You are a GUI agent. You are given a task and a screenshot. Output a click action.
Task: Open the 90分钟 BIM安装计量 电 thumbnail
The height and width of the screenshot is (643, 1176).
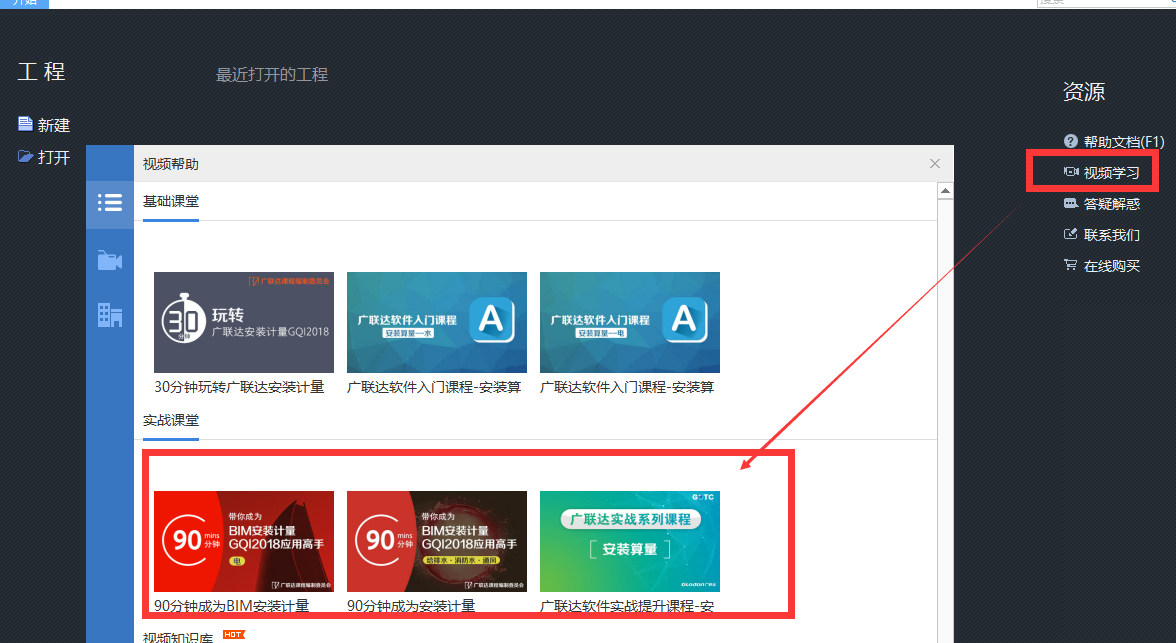tap(244, 542)
